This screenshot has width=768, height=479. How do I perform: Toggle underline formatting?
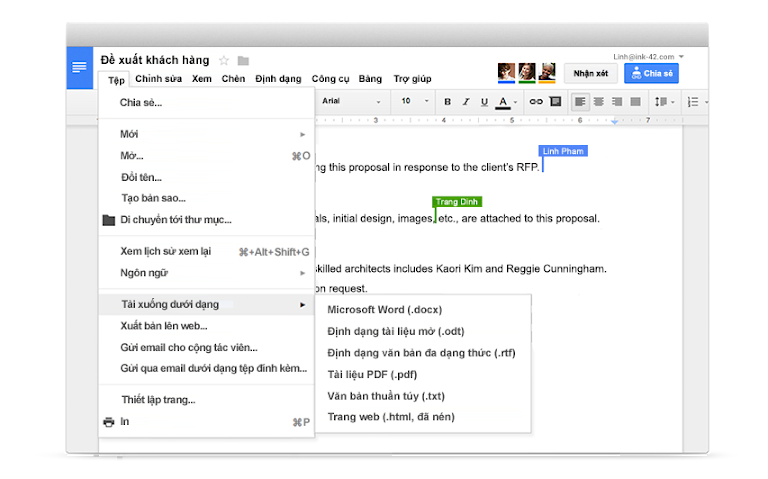[x=484, y=101]
